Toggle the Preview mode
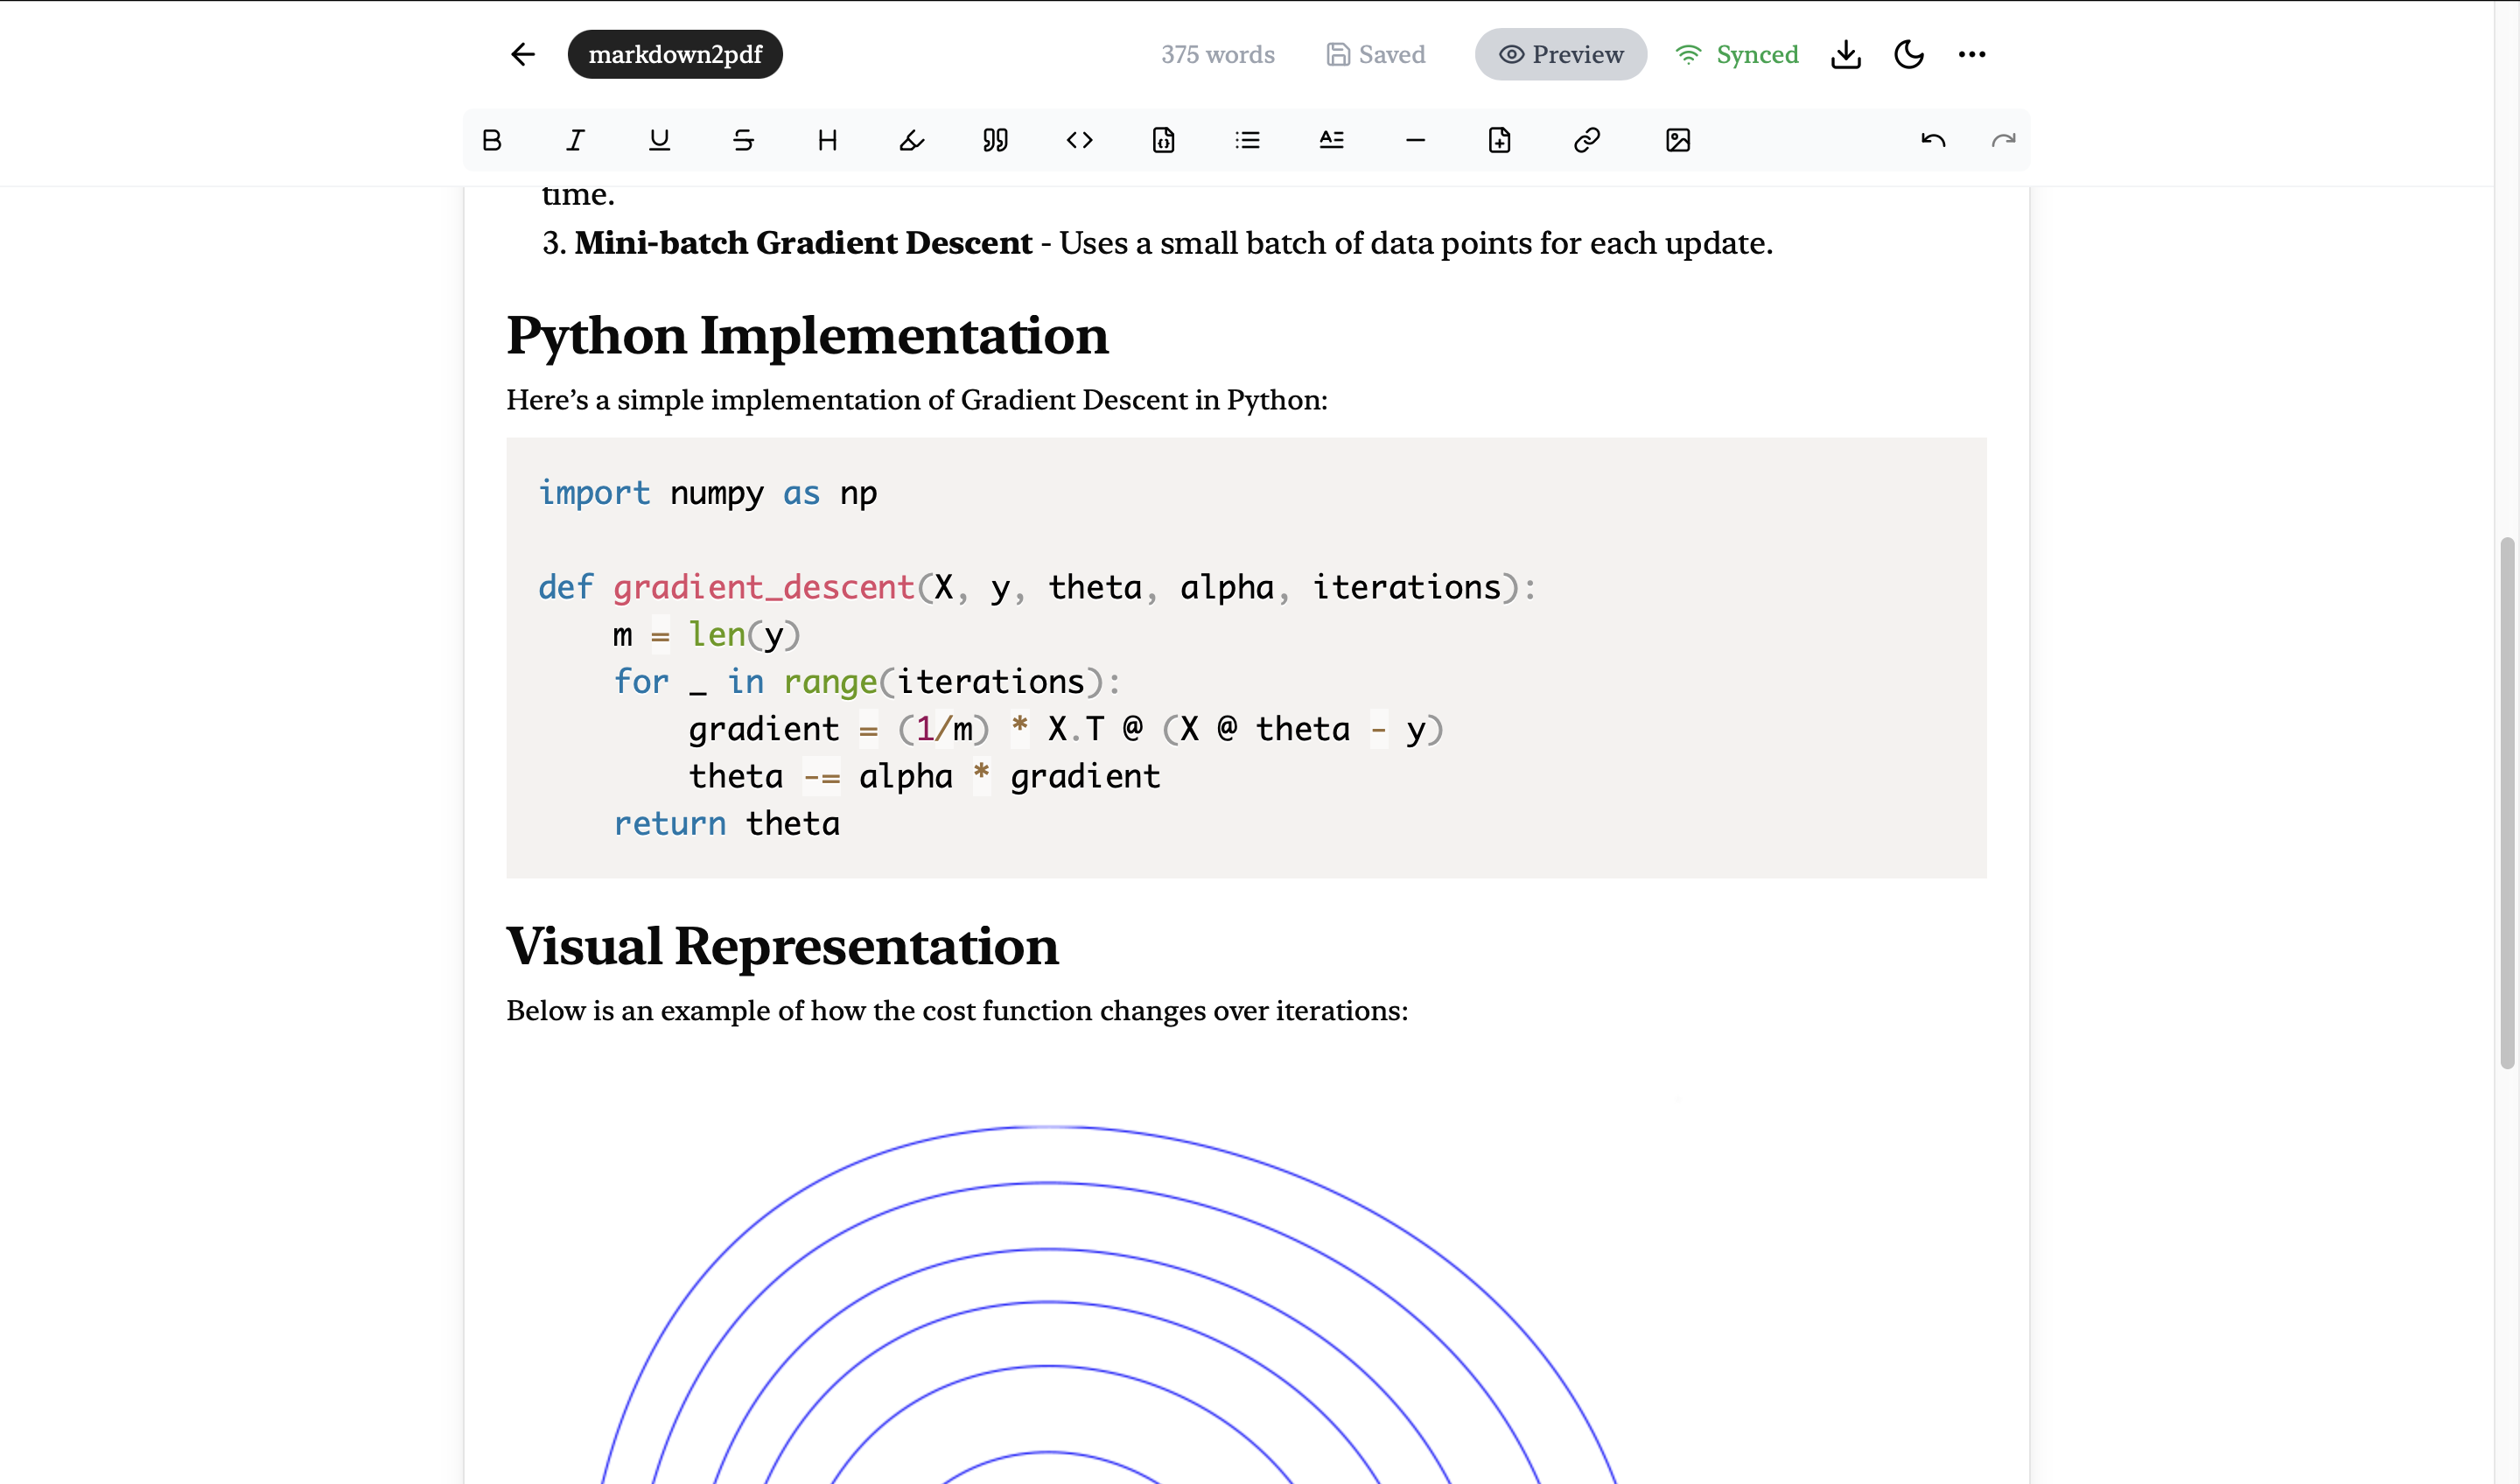Viewport: 2520px width, 1484px height. 1560,54
